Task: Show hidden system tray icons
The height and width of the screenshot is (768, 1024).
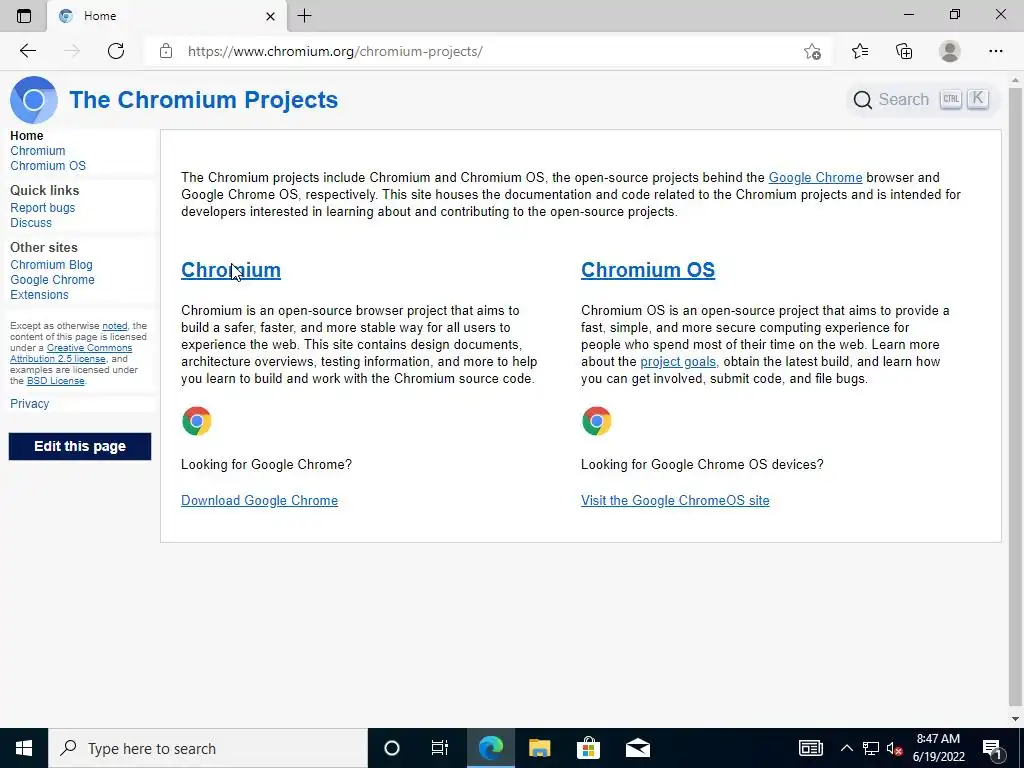Action: 846,748
